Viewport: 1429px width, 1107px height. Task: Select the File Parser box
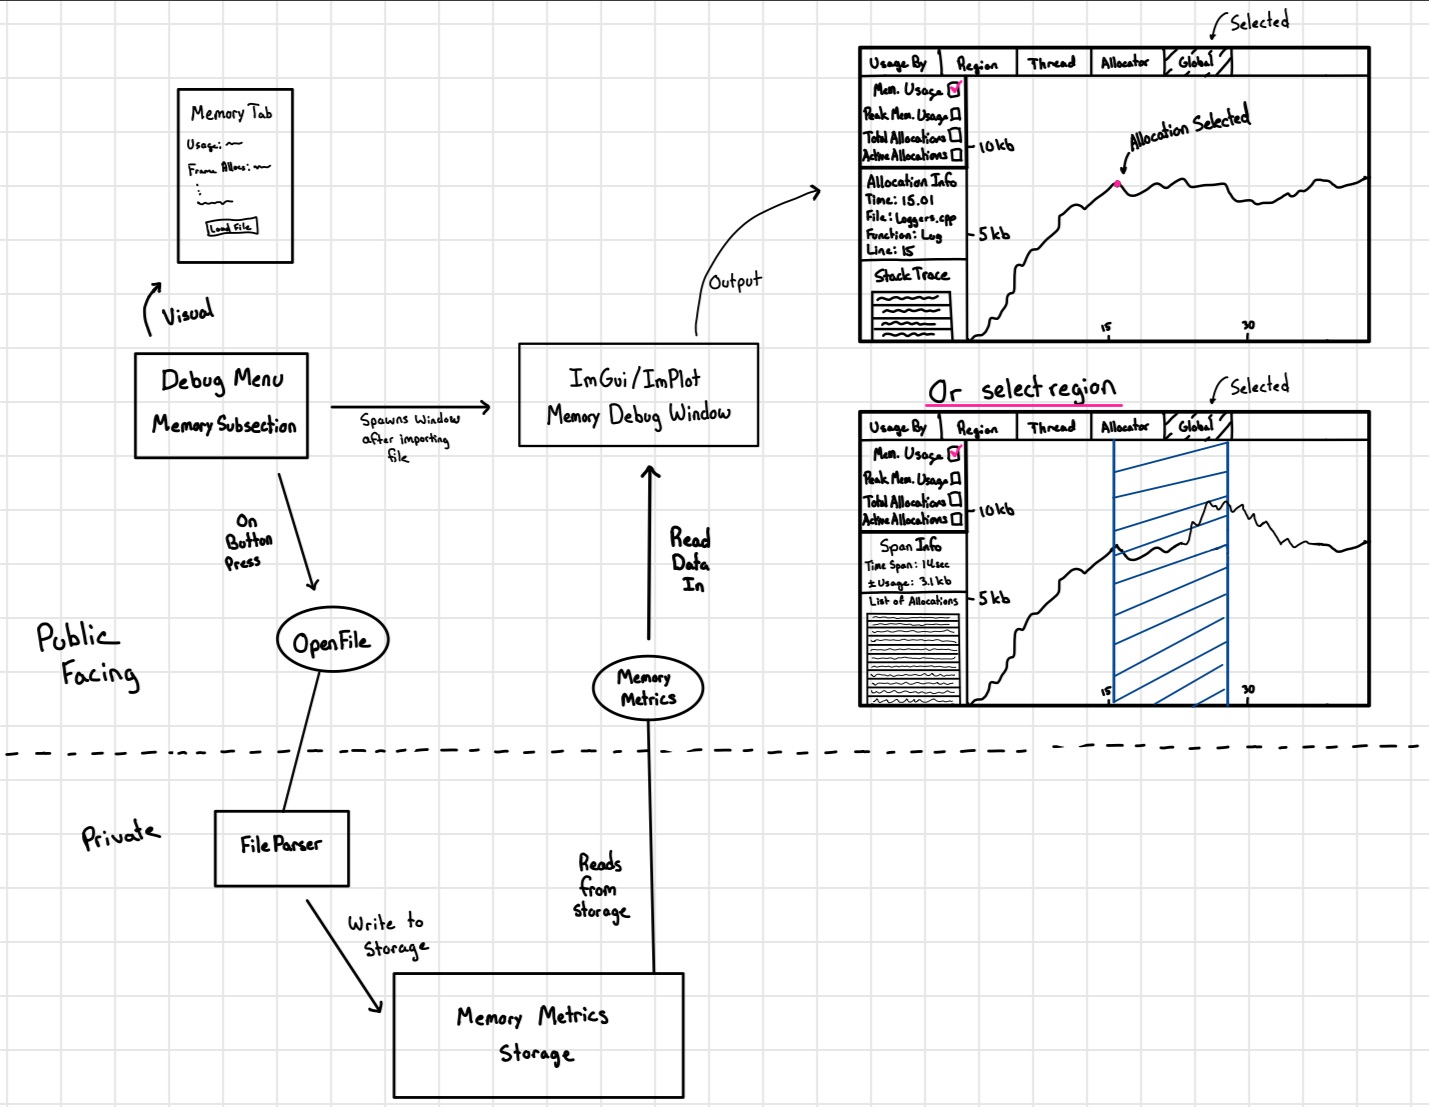click(281, 847)
